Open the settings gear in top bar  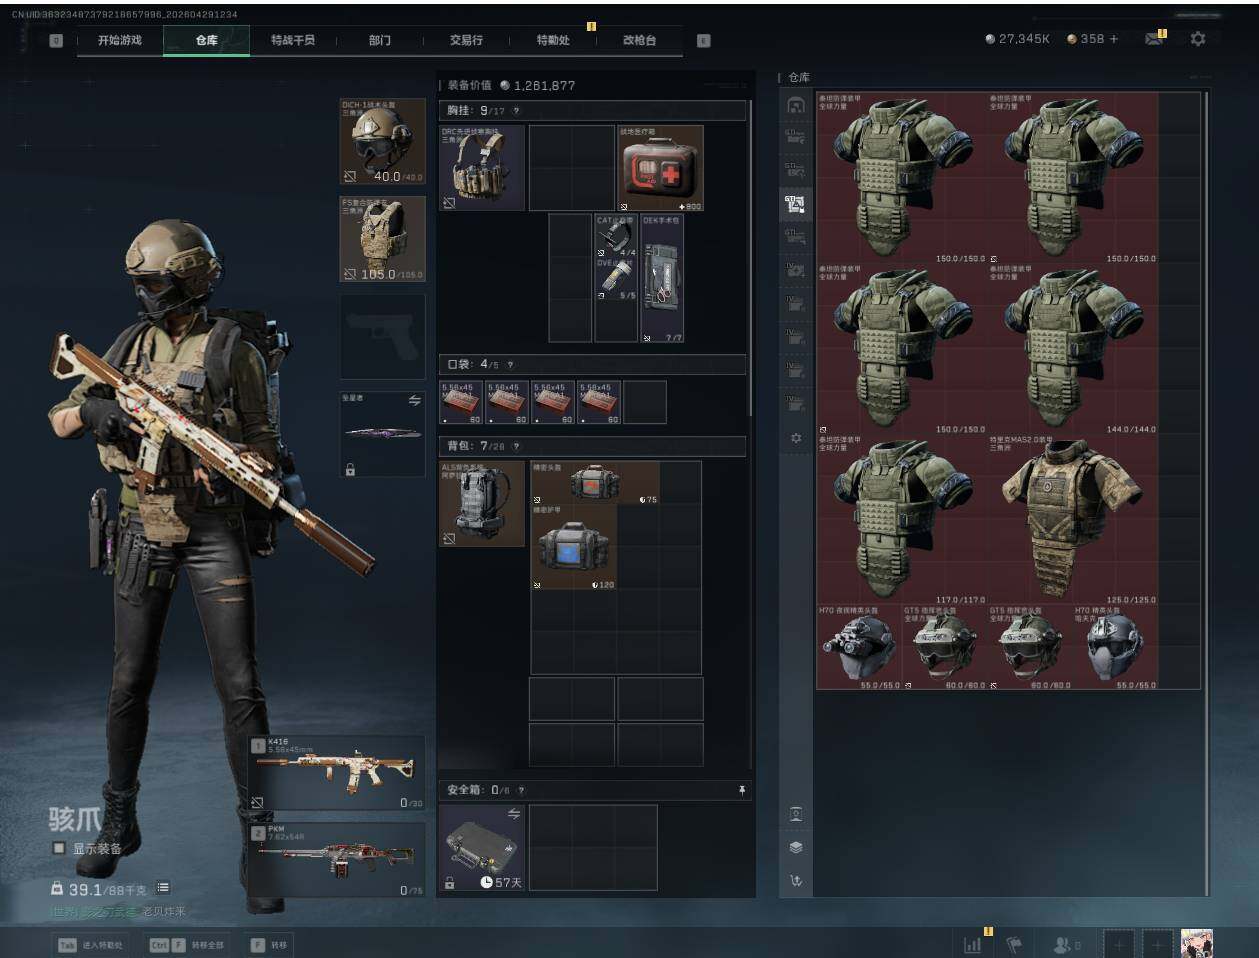pos(1198,39)
